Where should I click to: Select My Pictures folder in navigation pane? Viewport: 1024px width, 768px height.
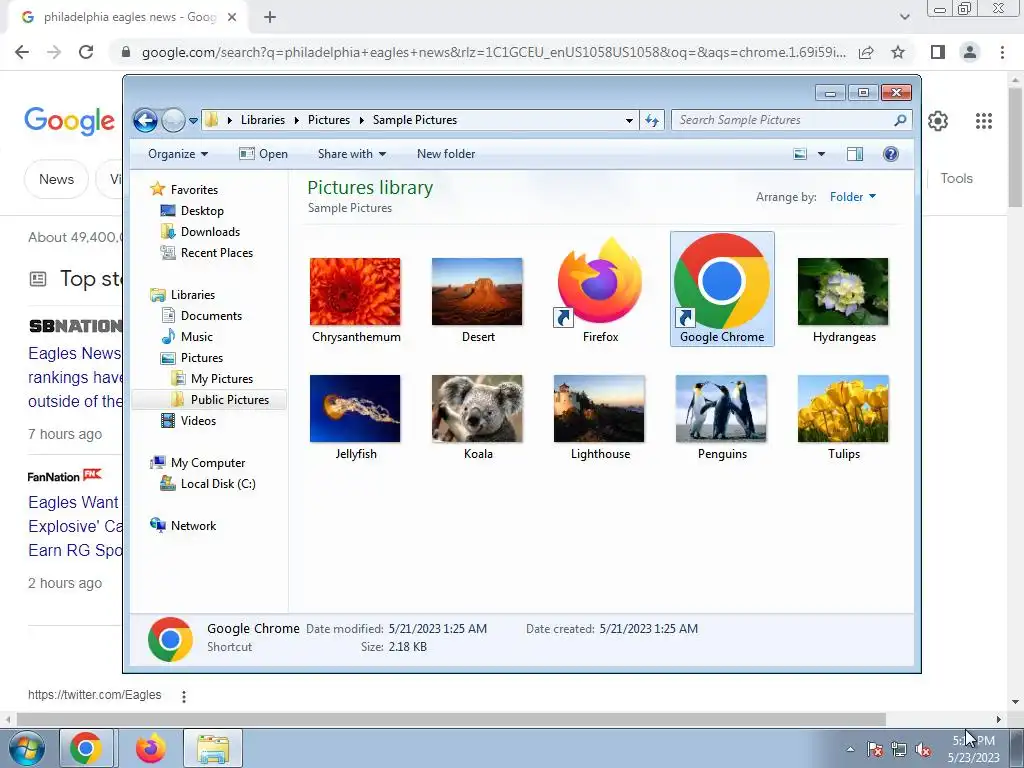tap(221, 379)
